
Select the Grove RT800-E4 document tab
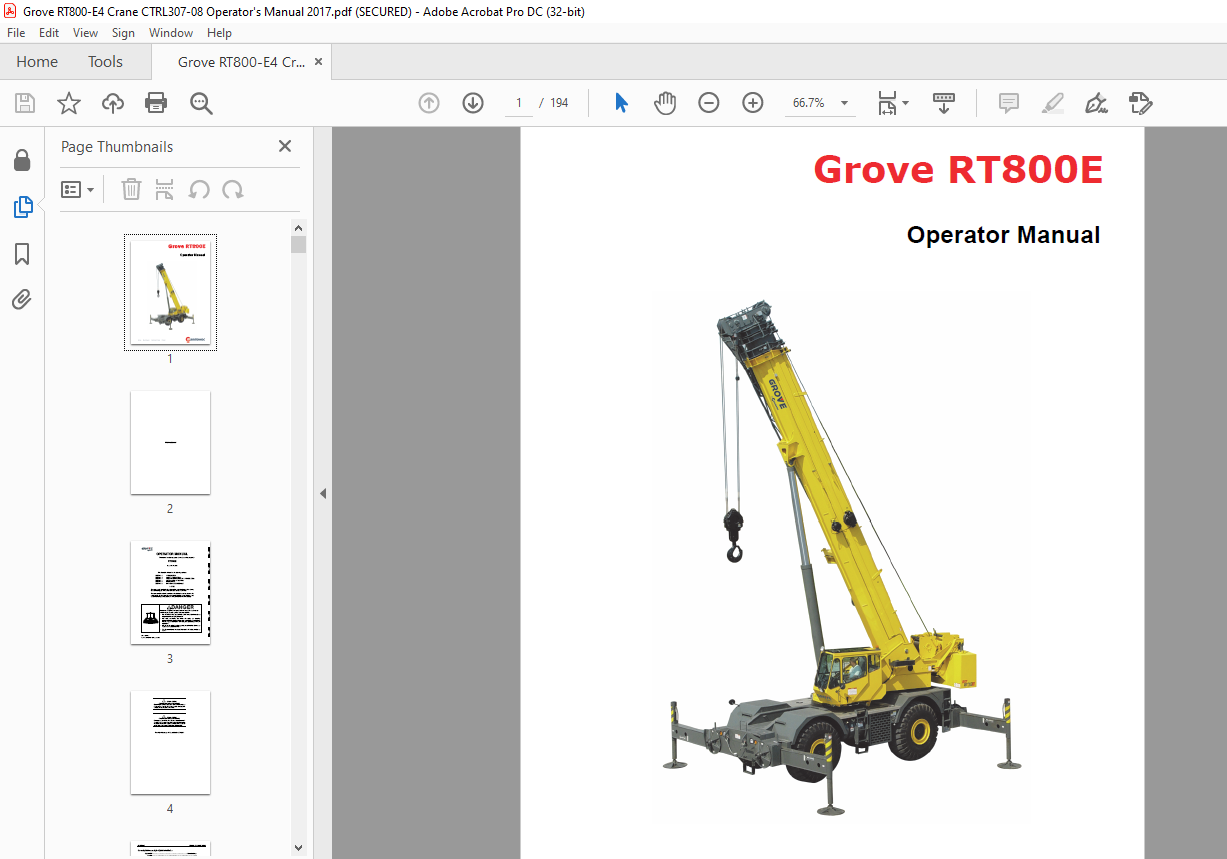241,62
